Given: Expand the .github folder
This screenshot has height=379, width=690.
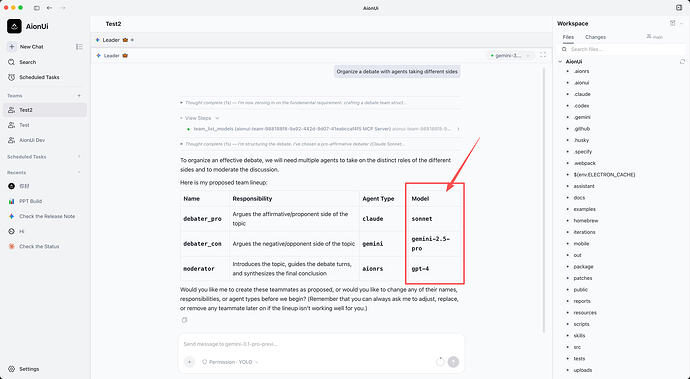Looking at the screenshot, I should 581,129.
